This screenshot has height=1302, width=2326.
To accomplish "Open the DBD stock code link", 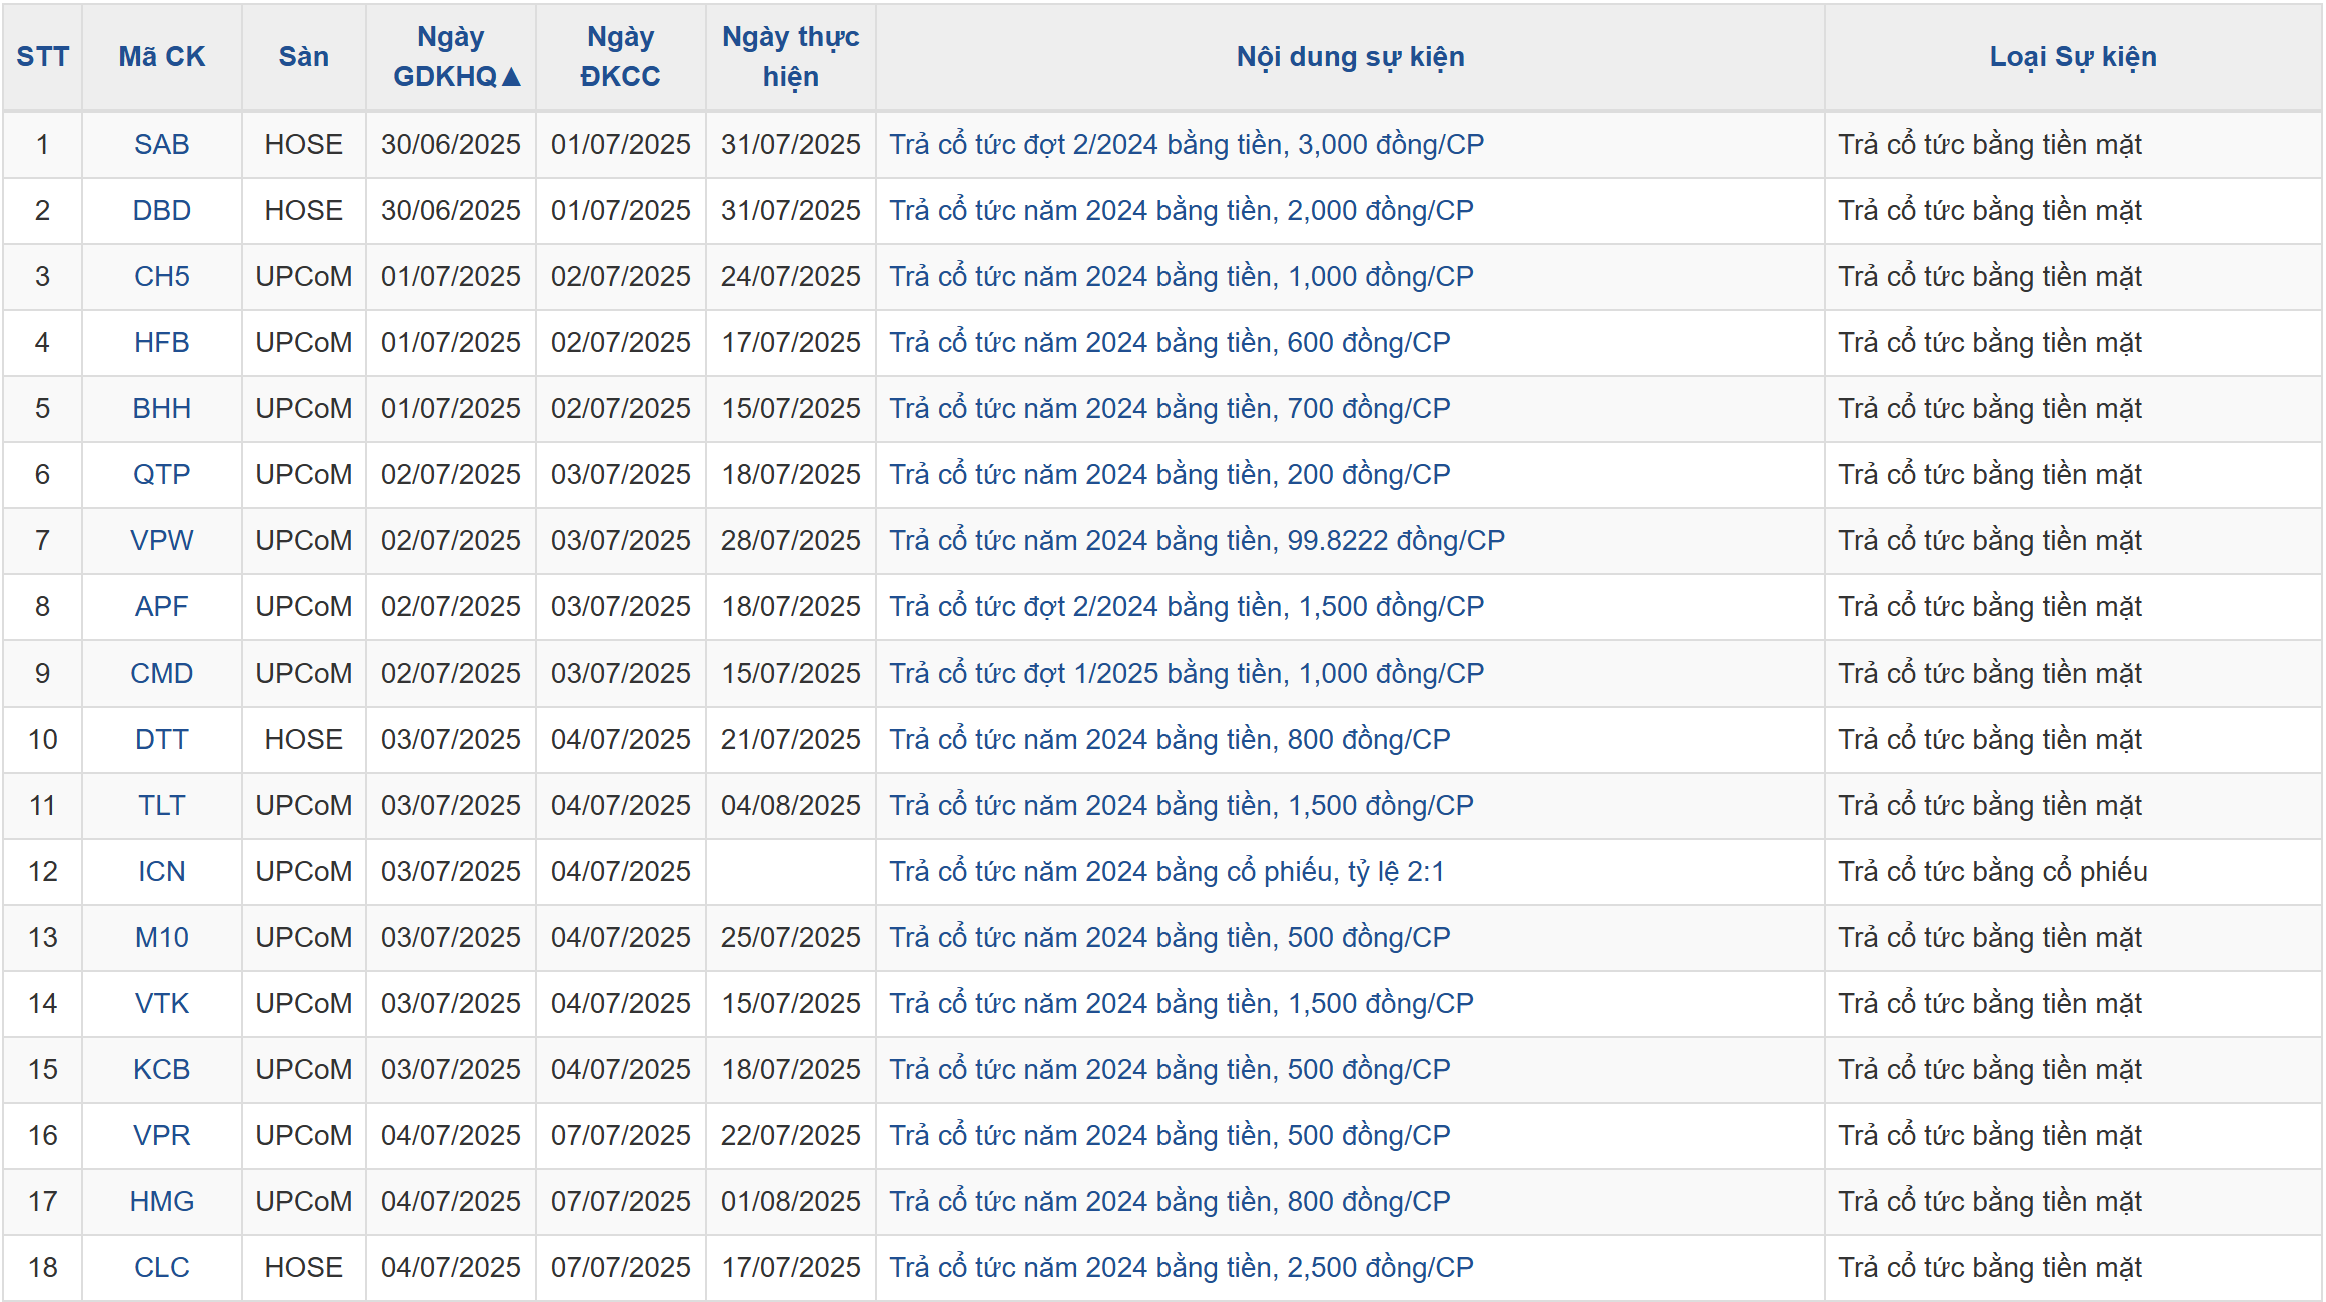I will 161,211.
